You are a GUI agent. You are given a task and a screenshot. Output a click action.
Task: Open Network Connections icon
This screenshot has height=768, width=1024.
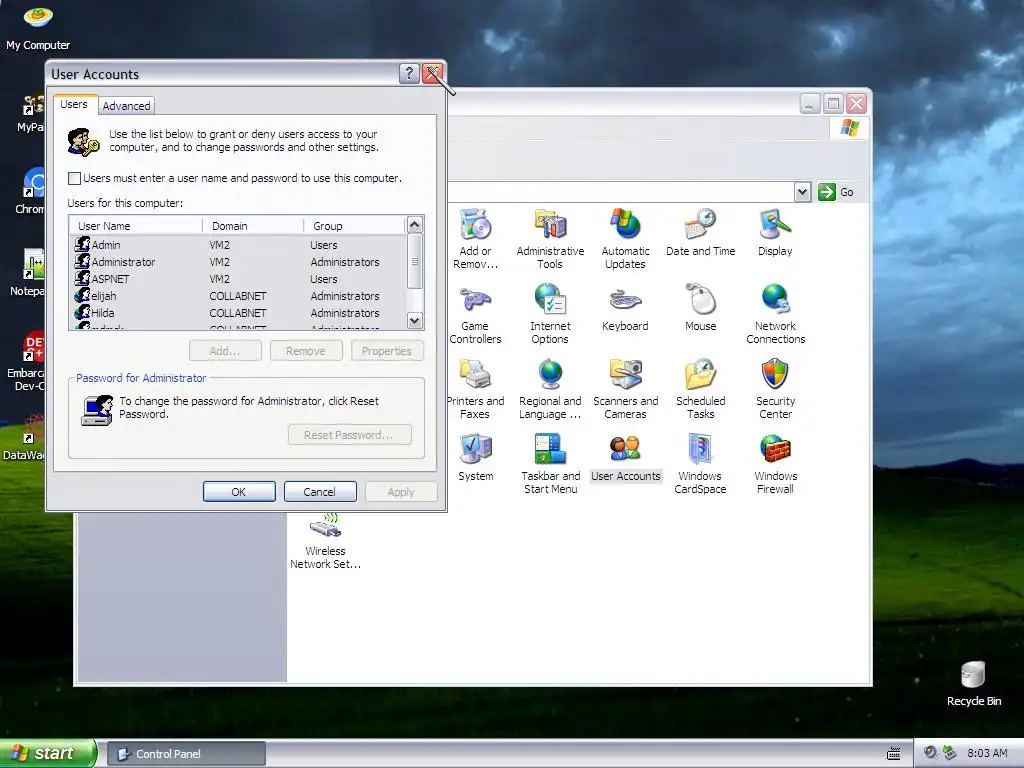pyautogui.click(x=775, y=313)
